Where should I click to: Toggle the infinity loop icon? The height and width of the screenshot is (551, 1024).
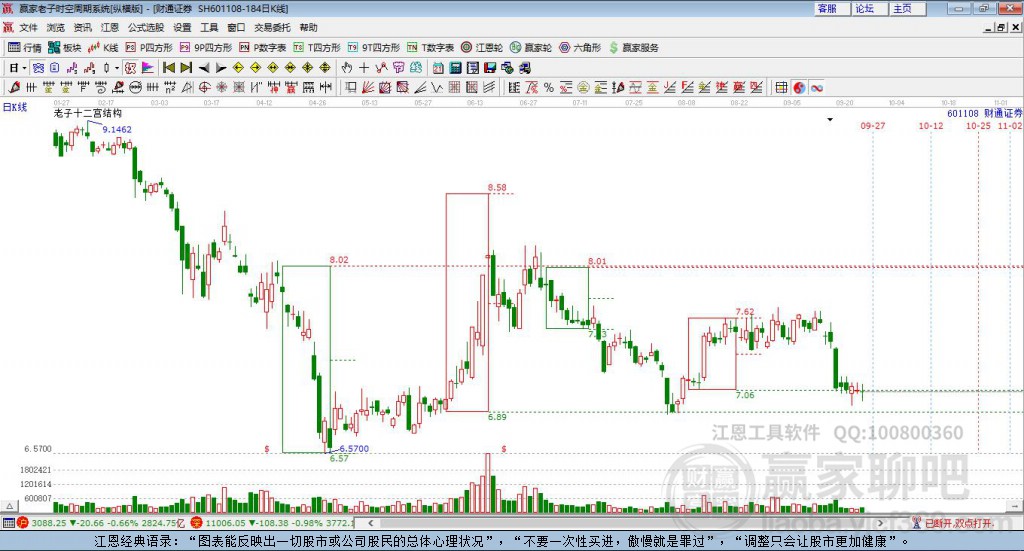click(816, 87)
